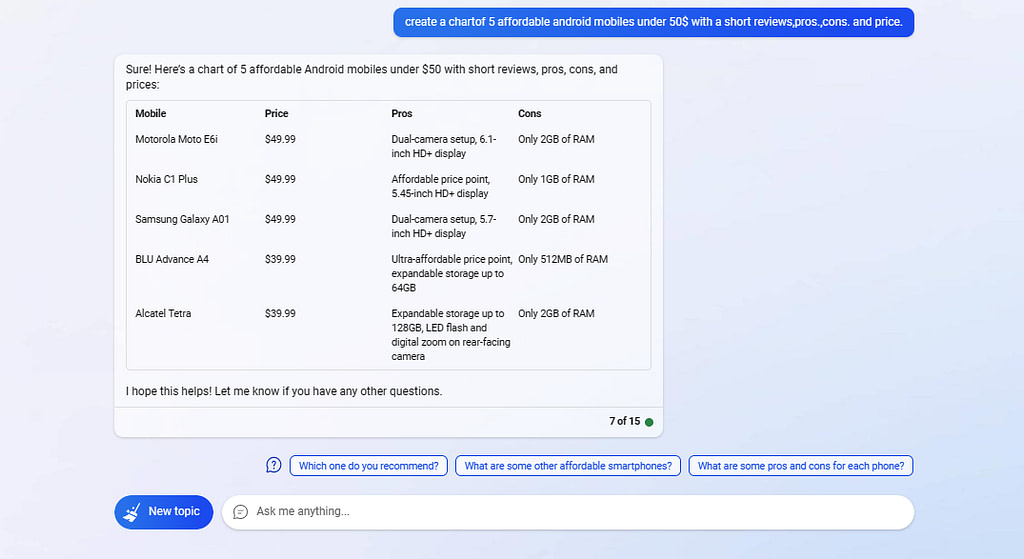Screen dimensions: 1024x559
Task: Click 'Only 1GB of RAM' cons cell
Action: (556, 179)
